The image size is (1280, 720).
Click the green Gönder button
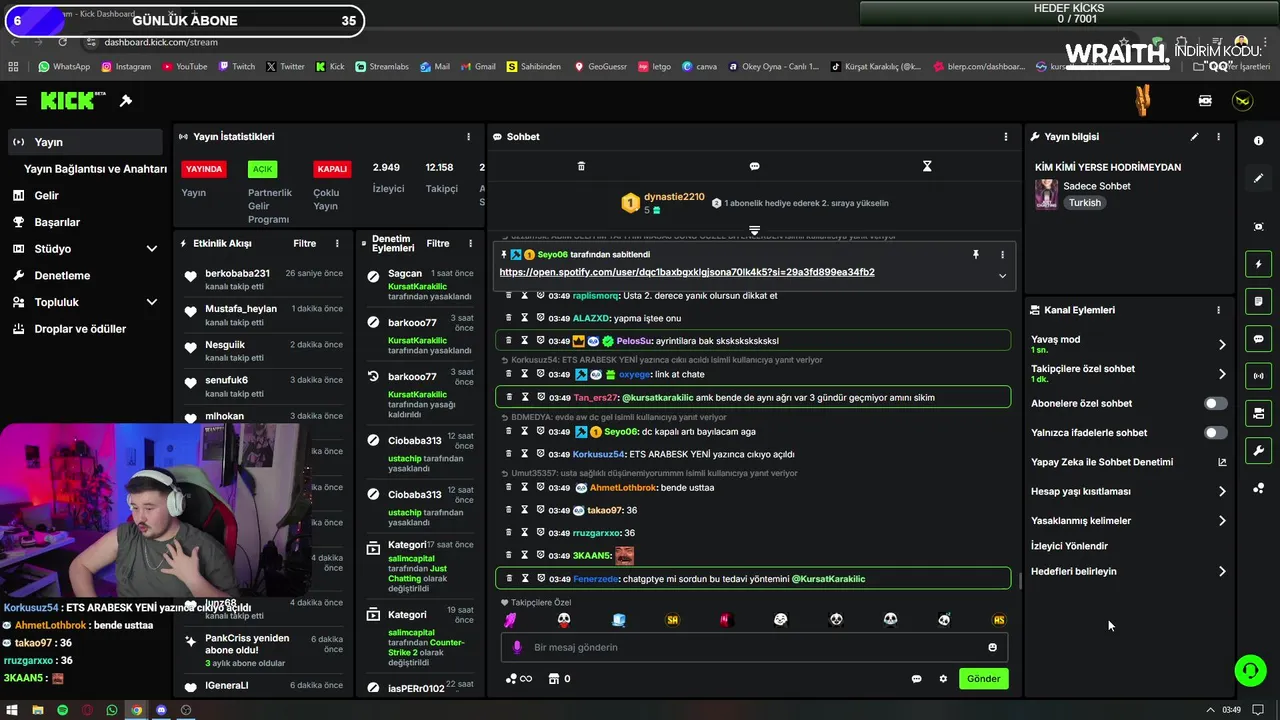point(983,679)
